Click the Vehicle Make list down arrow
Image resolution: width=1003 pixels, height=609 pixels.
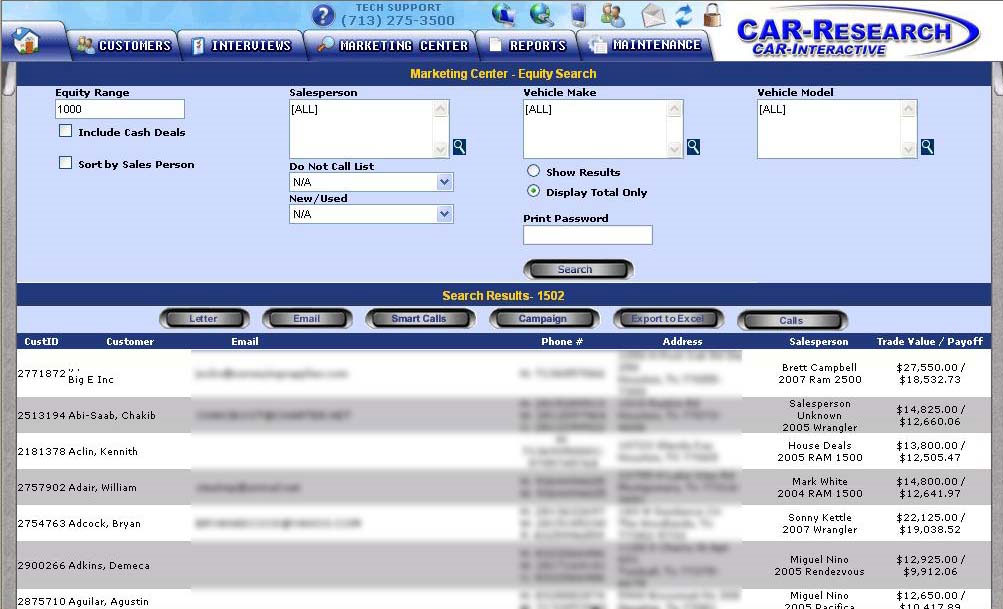[674, 150]
